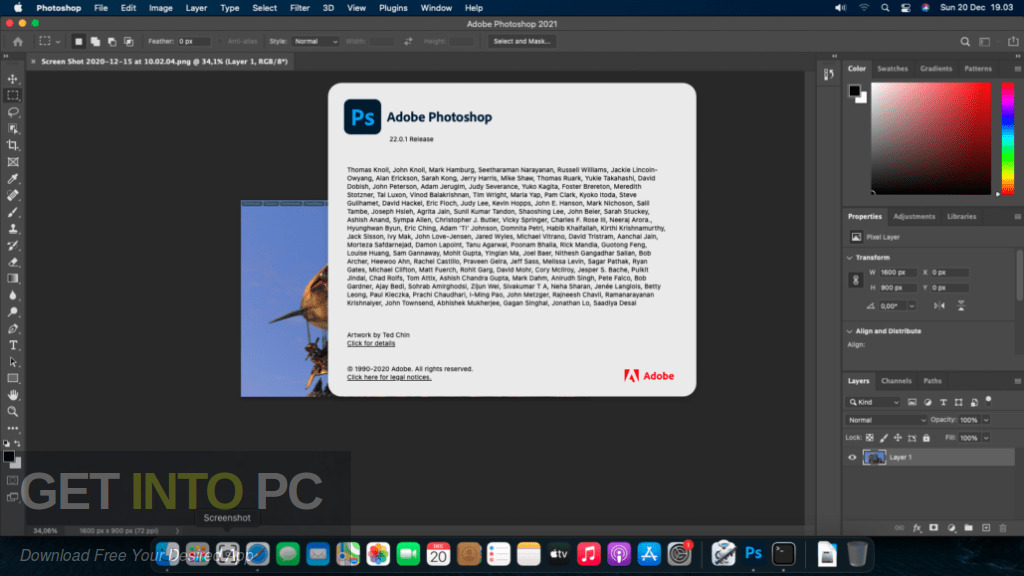
Task: Toggle link width and height
Action: [856, 280]
